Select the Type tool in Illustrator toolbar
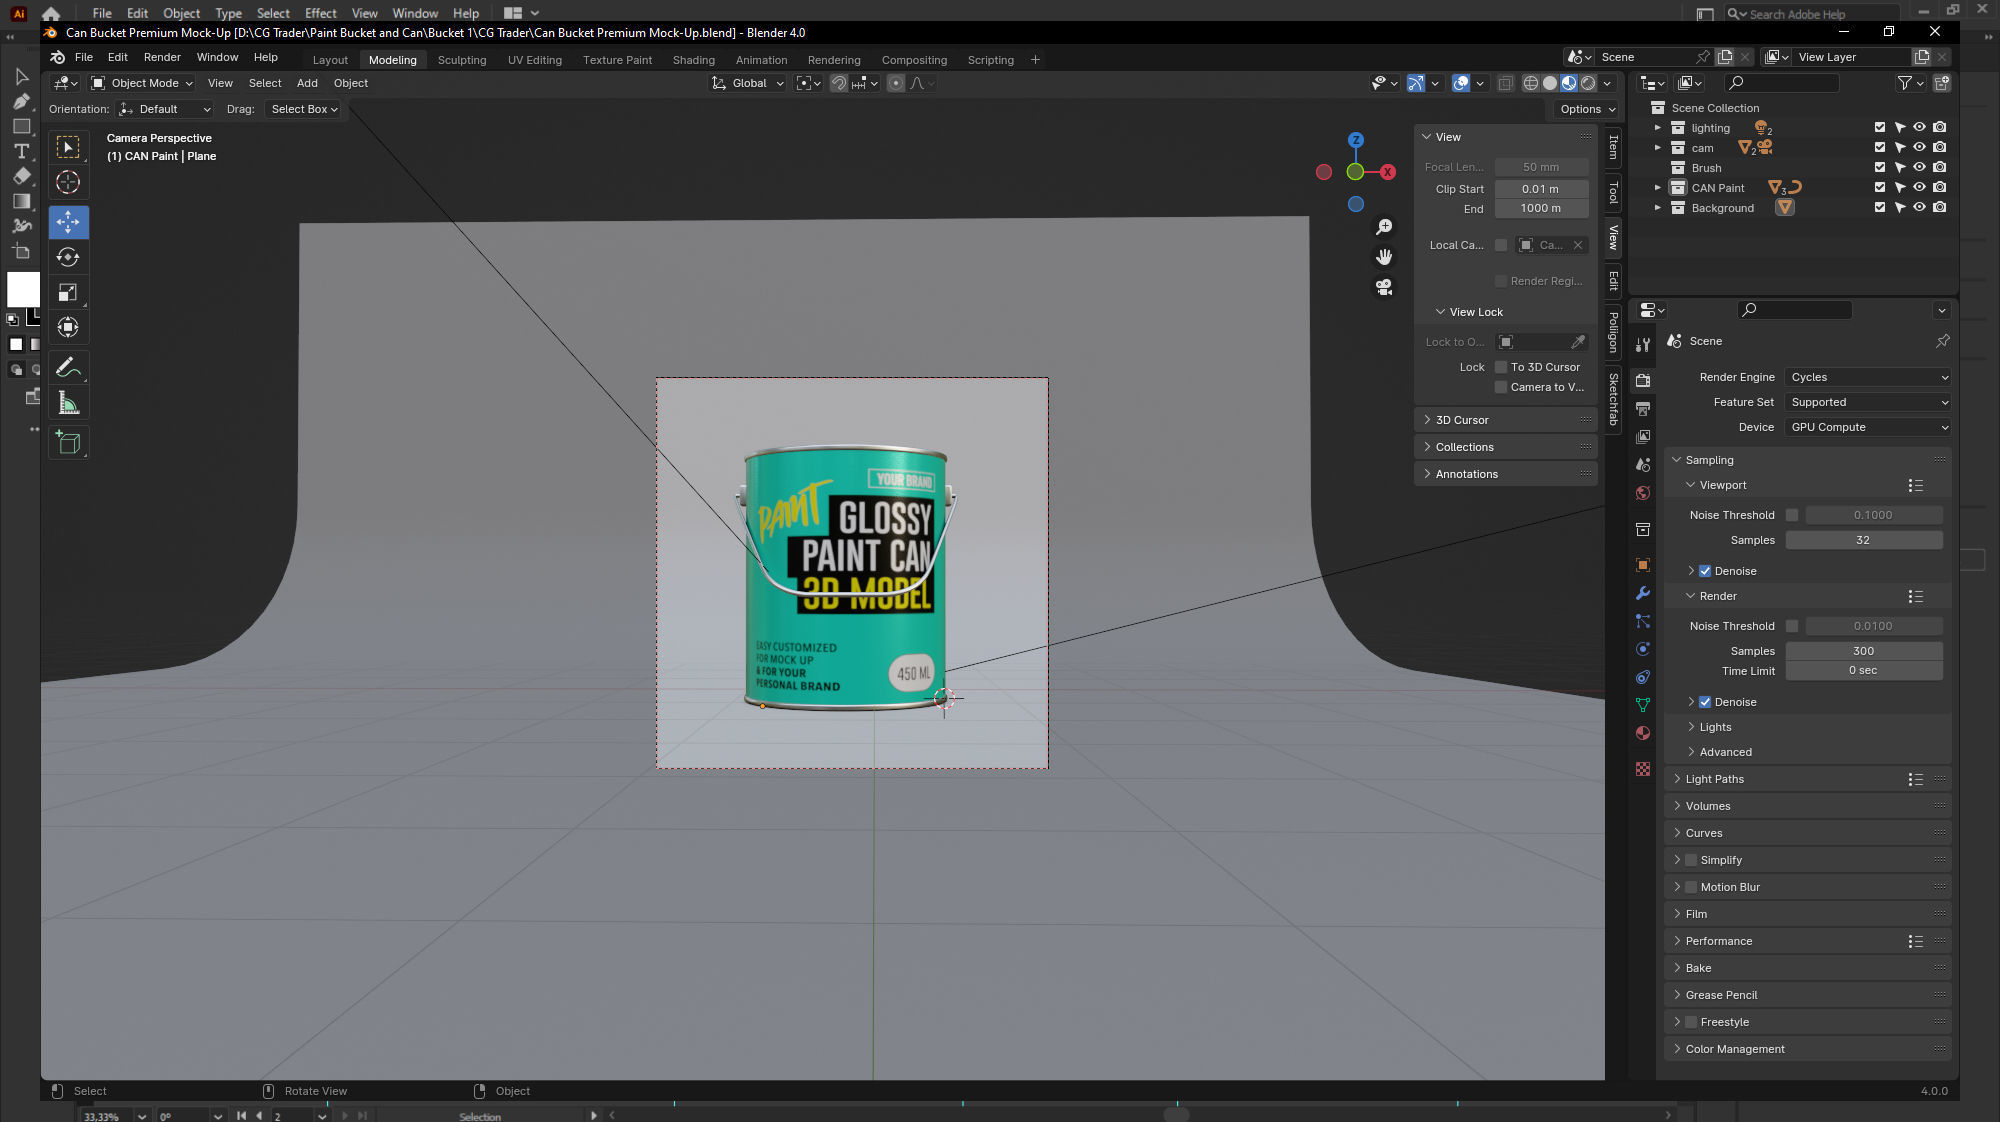This screenshot has width=2000, height=1122. click(x=21, y=151)
